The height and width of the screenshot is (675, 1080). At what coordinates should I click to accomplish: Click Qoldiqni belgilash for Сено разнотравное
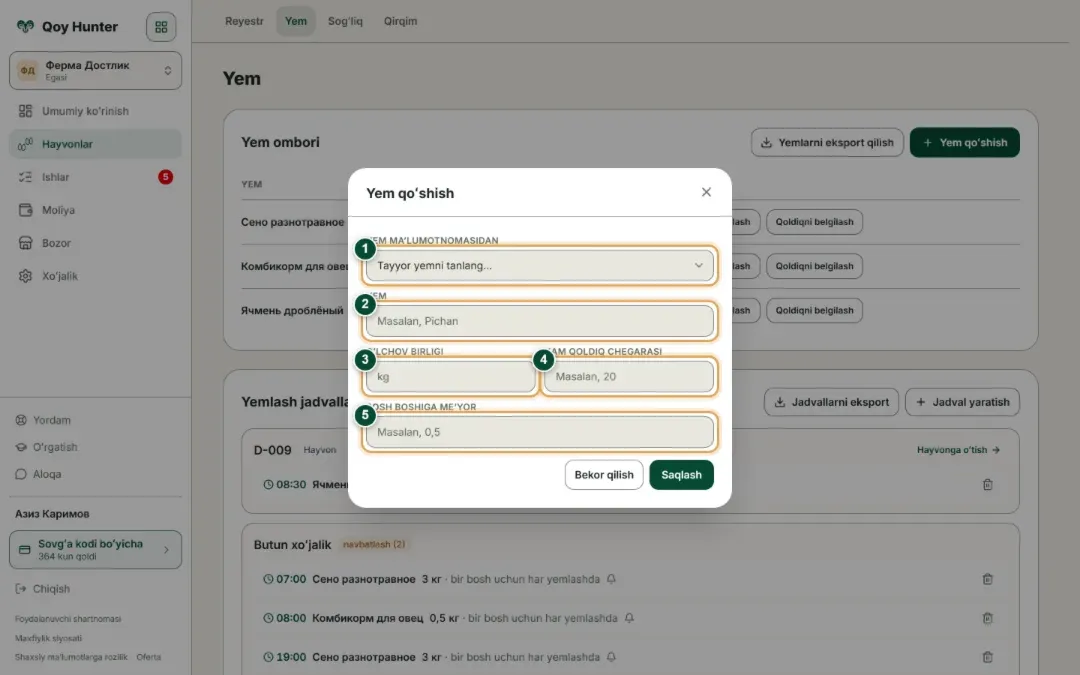point(814,222)
